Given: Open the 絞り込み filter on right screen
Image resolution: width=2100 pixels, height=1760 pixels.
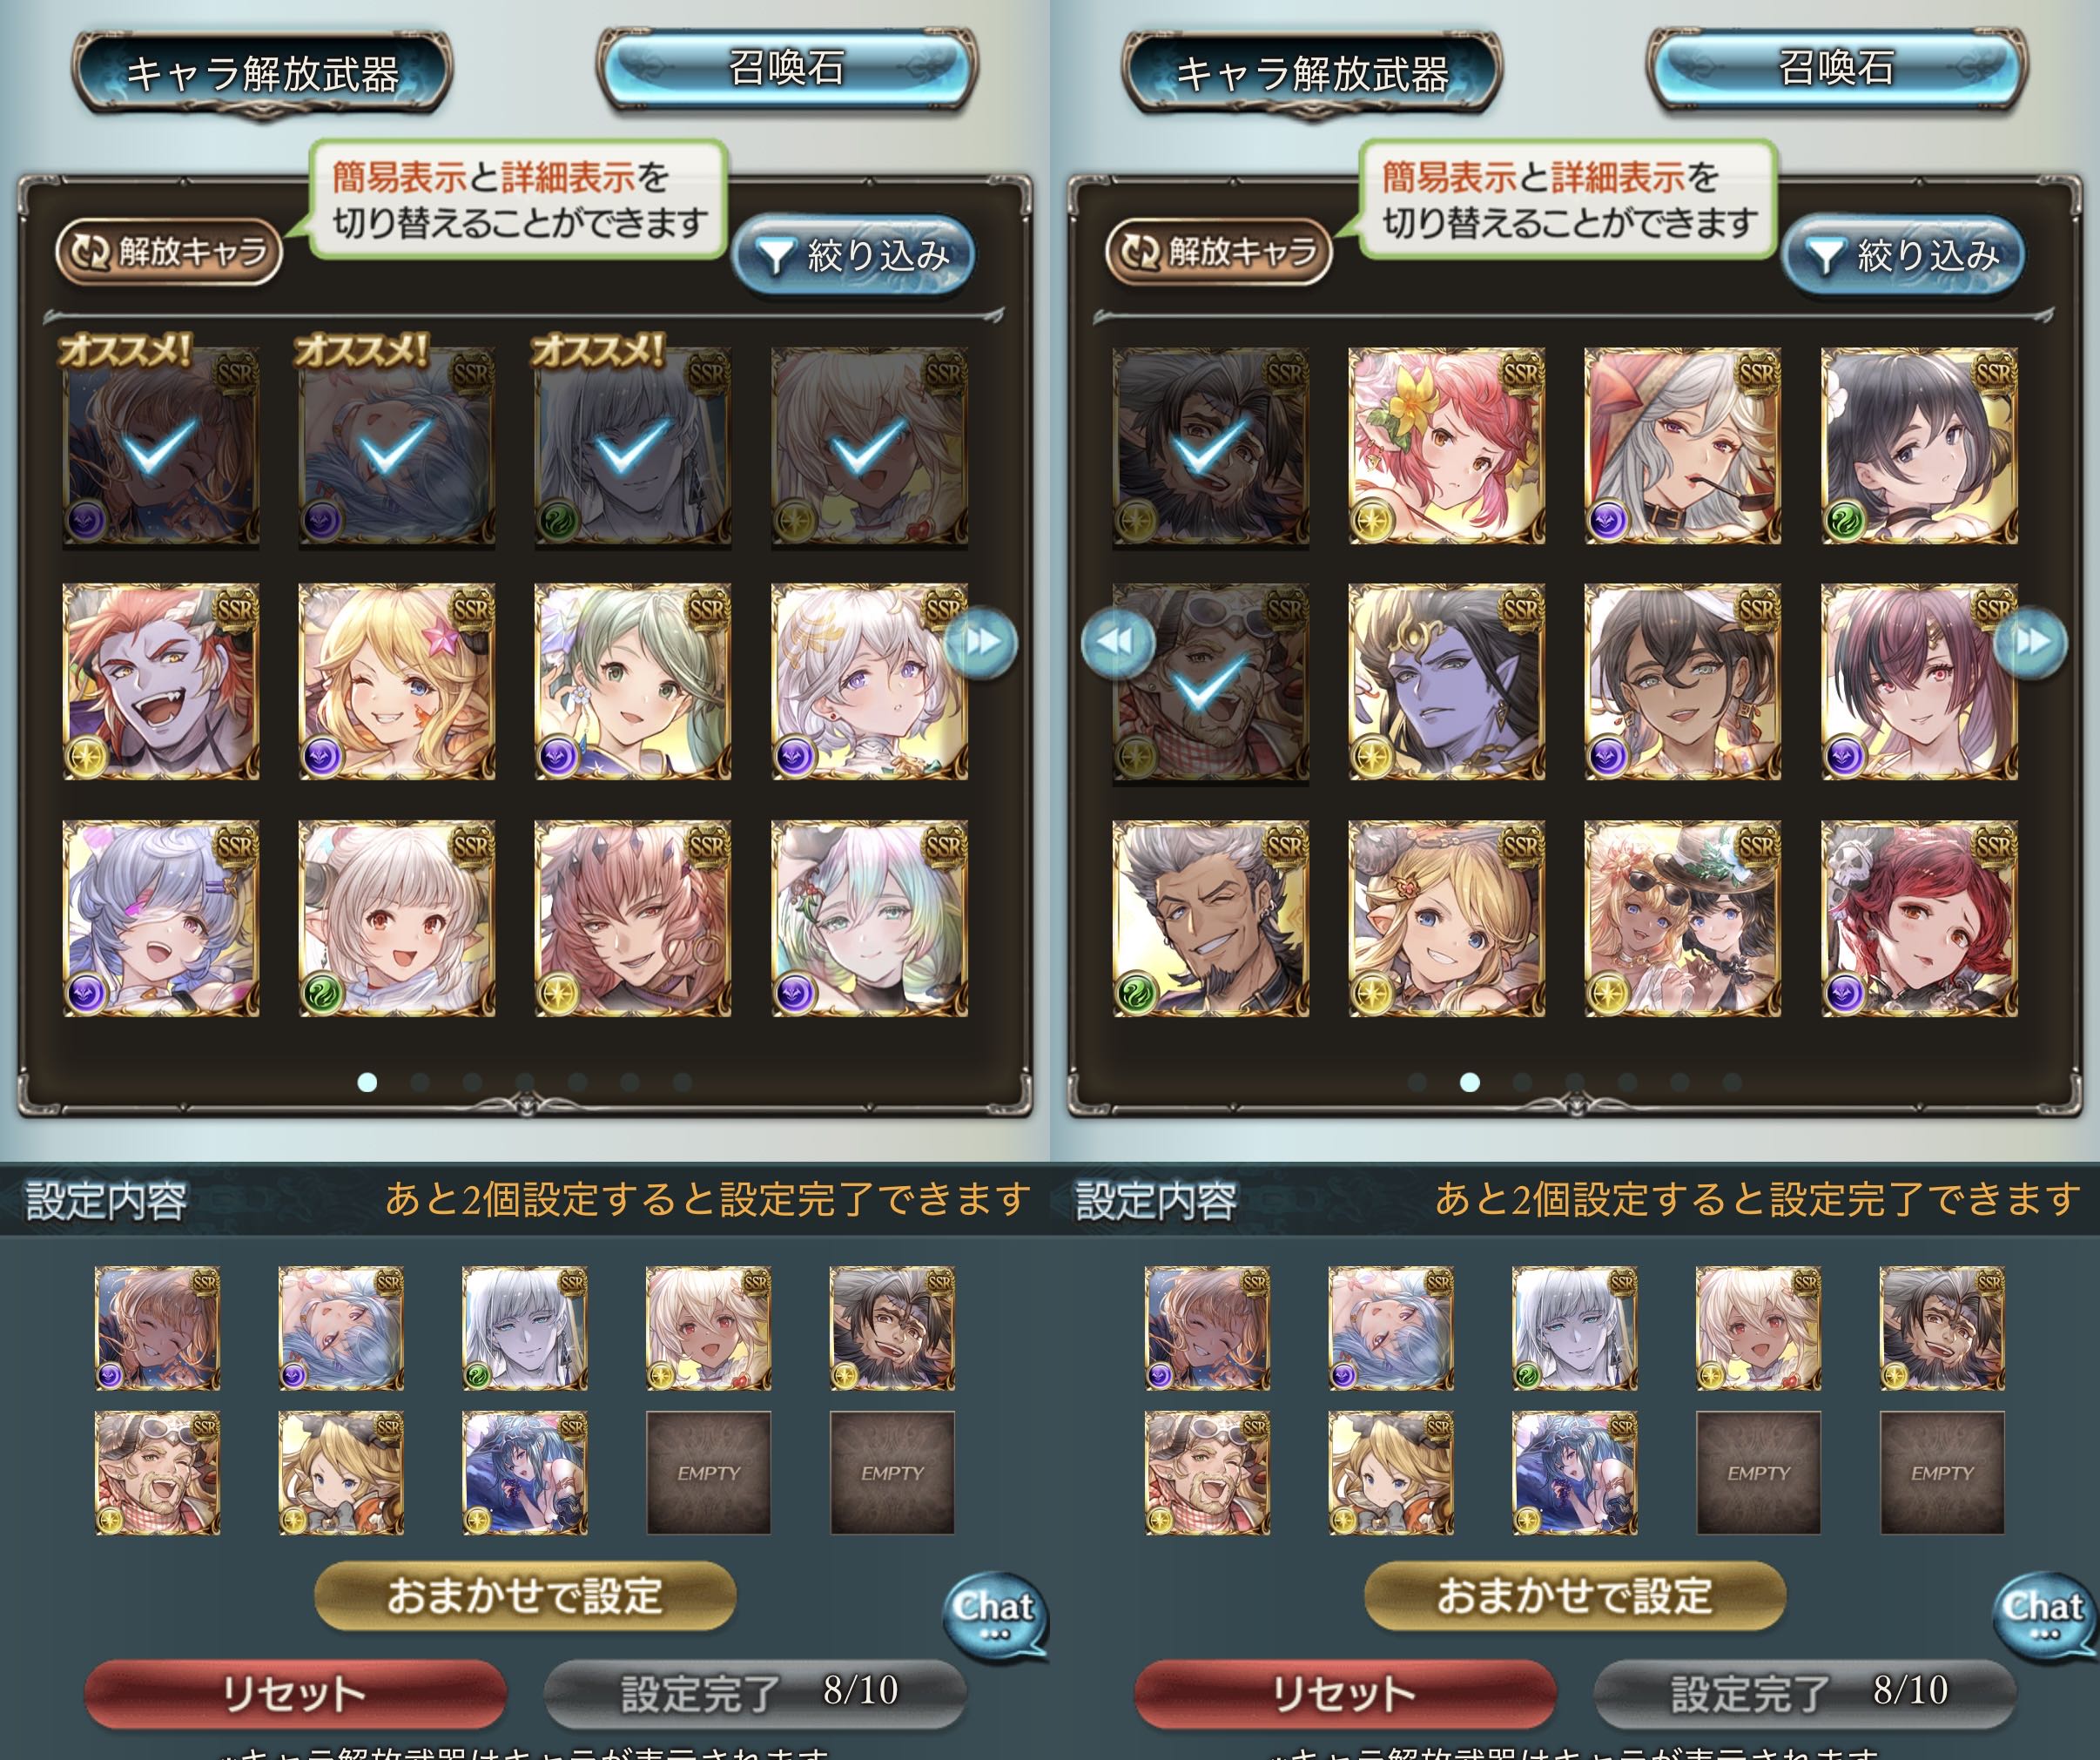Looking at the screenshot, I should coord(1903,256).
